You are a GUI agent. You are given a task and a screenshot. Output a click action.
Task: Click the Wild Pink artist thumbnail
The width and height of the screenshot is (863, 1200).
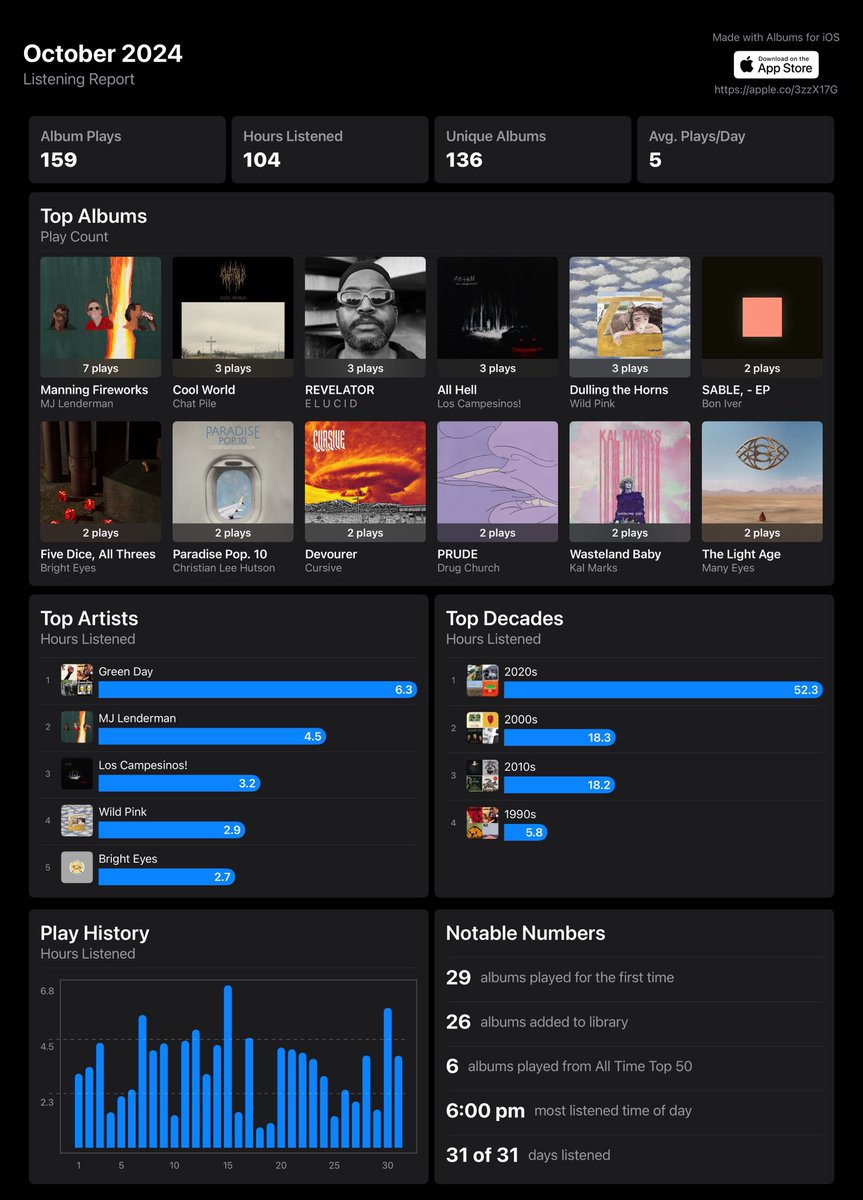click(77, 820)
